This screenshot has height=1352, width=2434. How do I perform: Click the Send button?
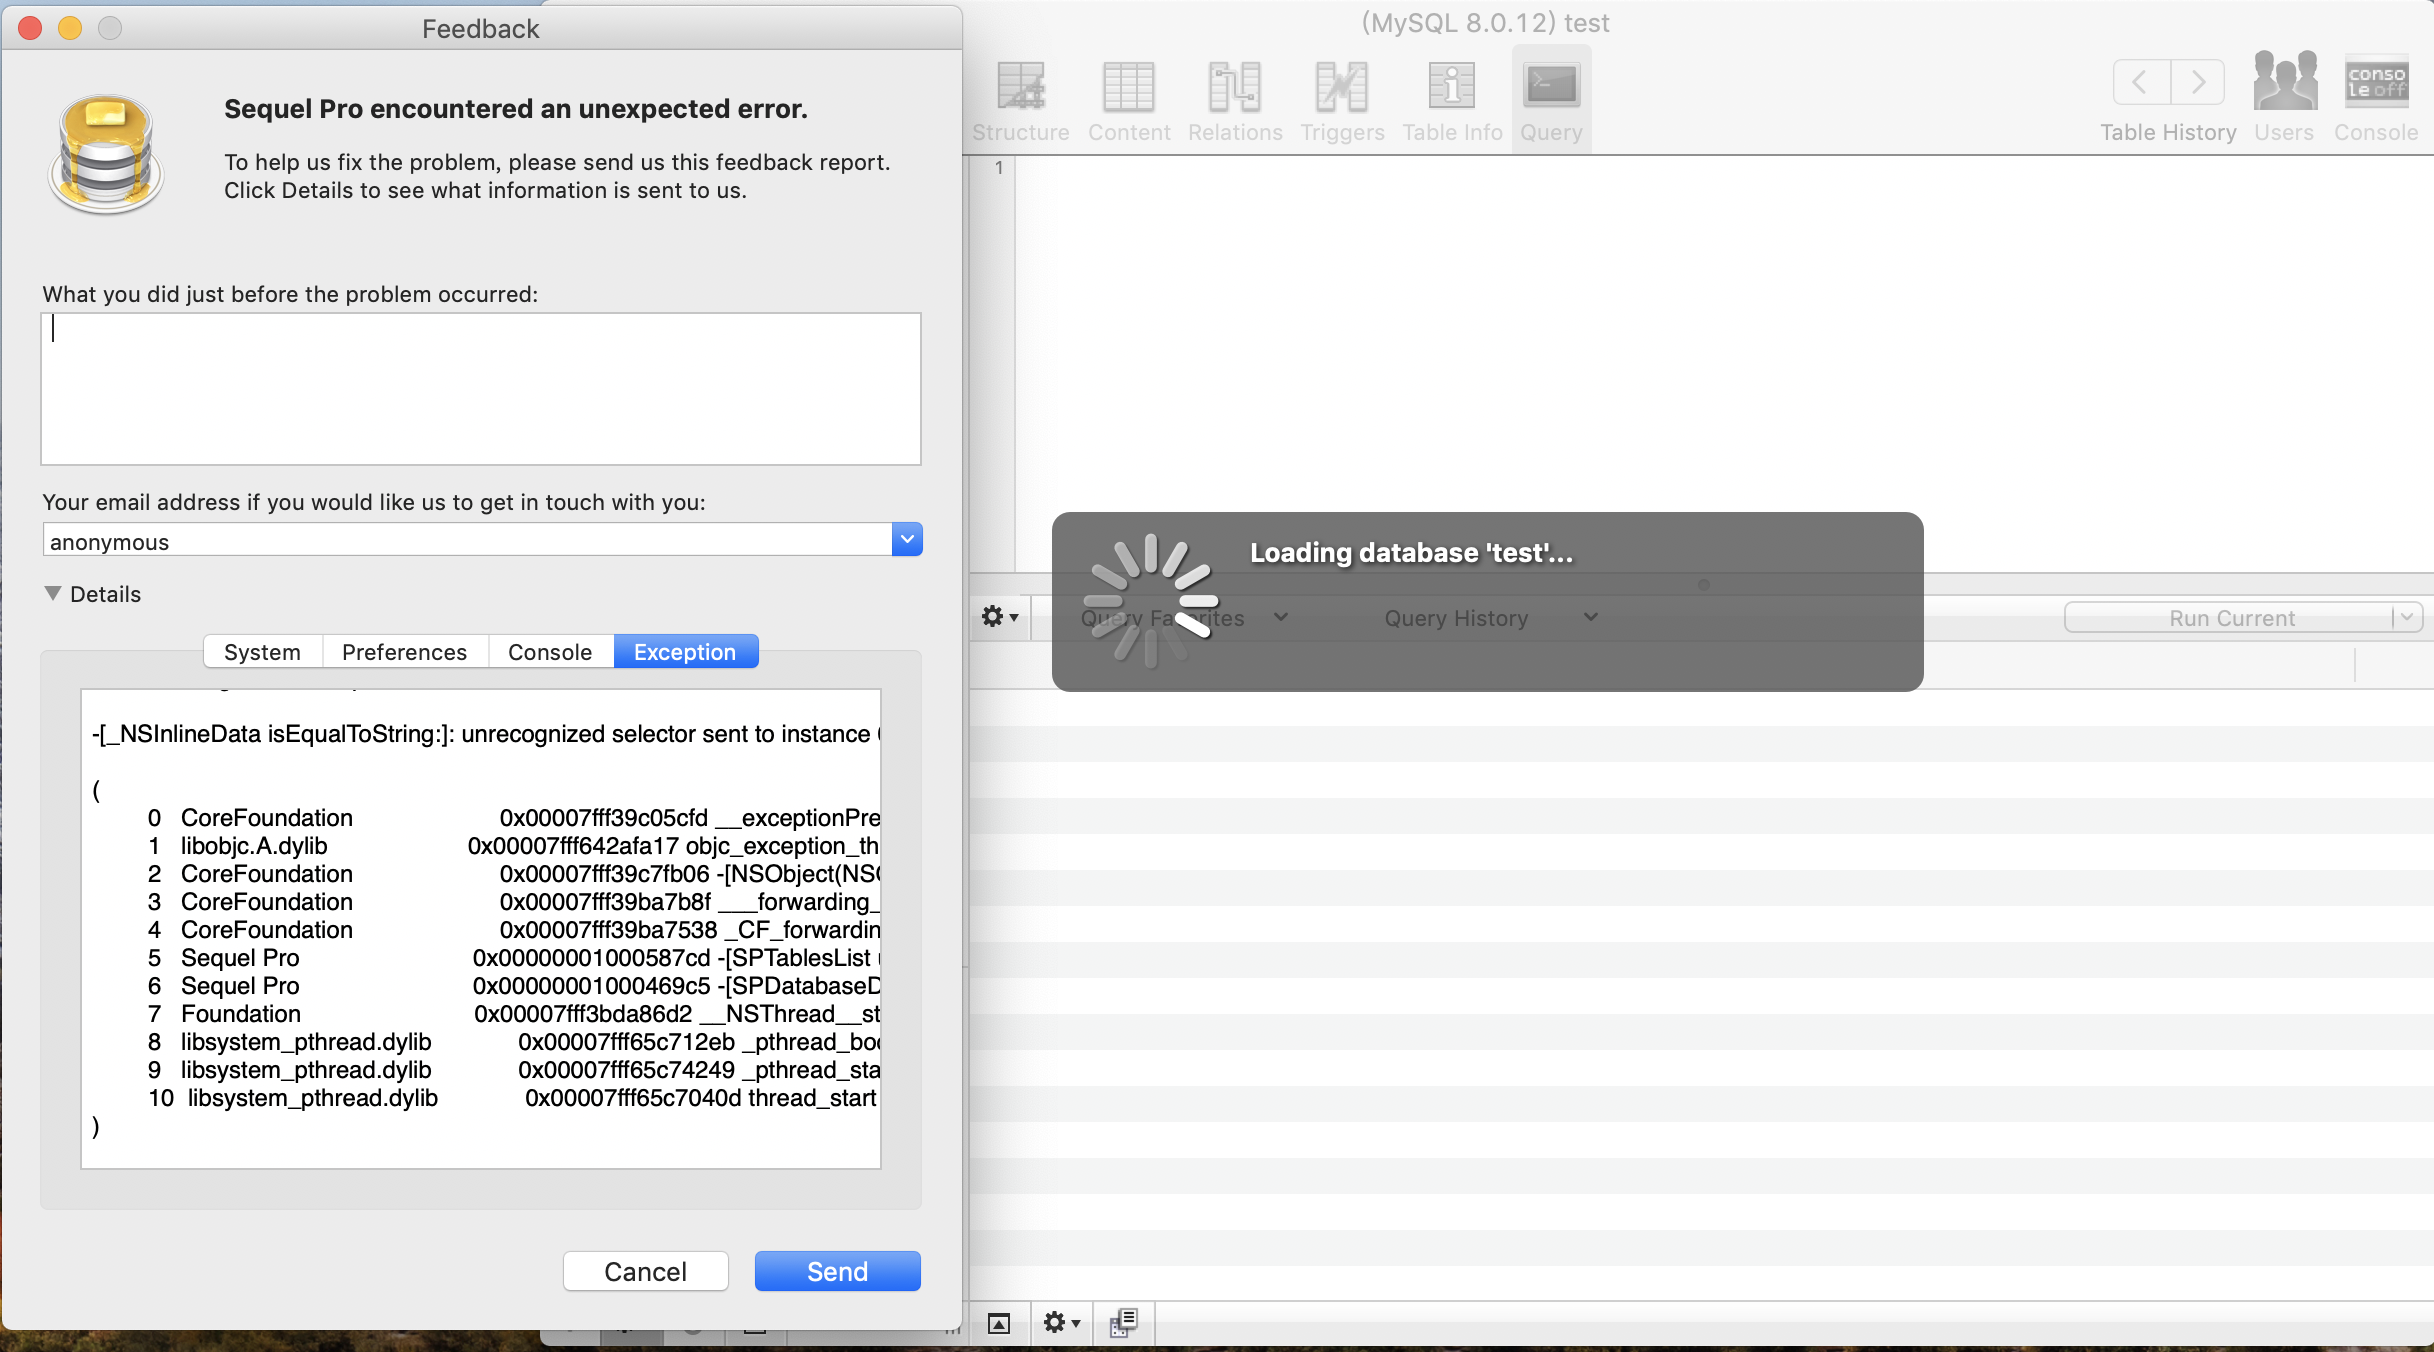point(837,1271)
